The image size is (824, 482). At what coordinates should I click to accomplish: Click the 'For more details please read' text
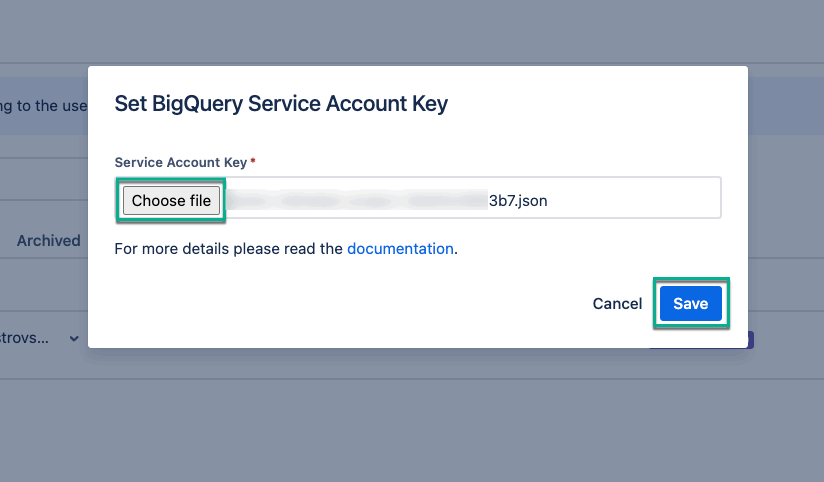pyautogui.click(x=229, y=249)
